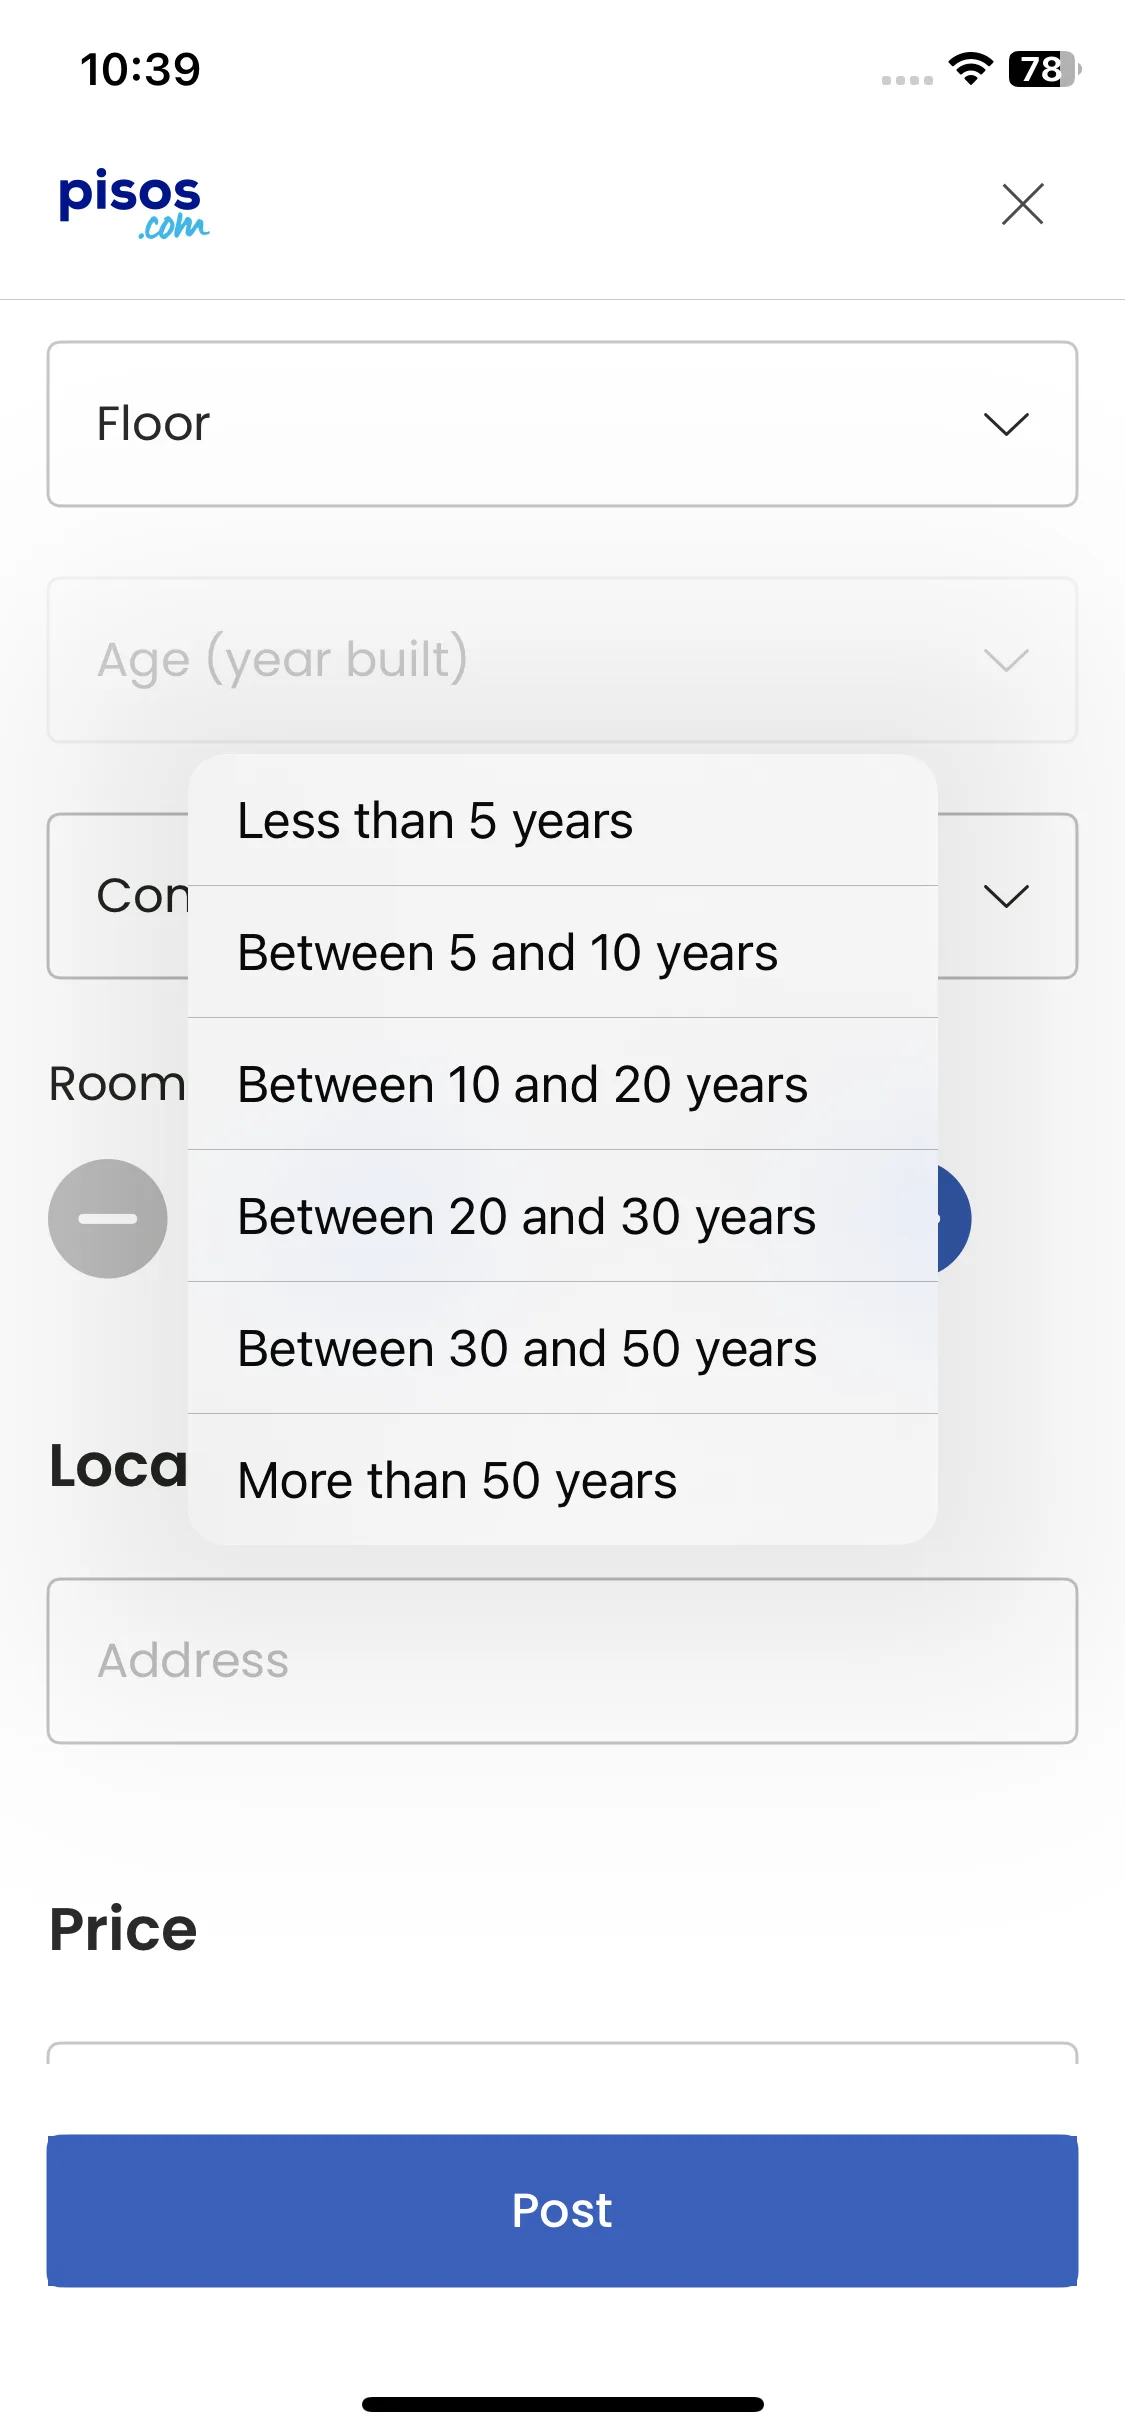Focus the Address input field
Viewport: 1125px width, 2436px height.
(562, 1661)
